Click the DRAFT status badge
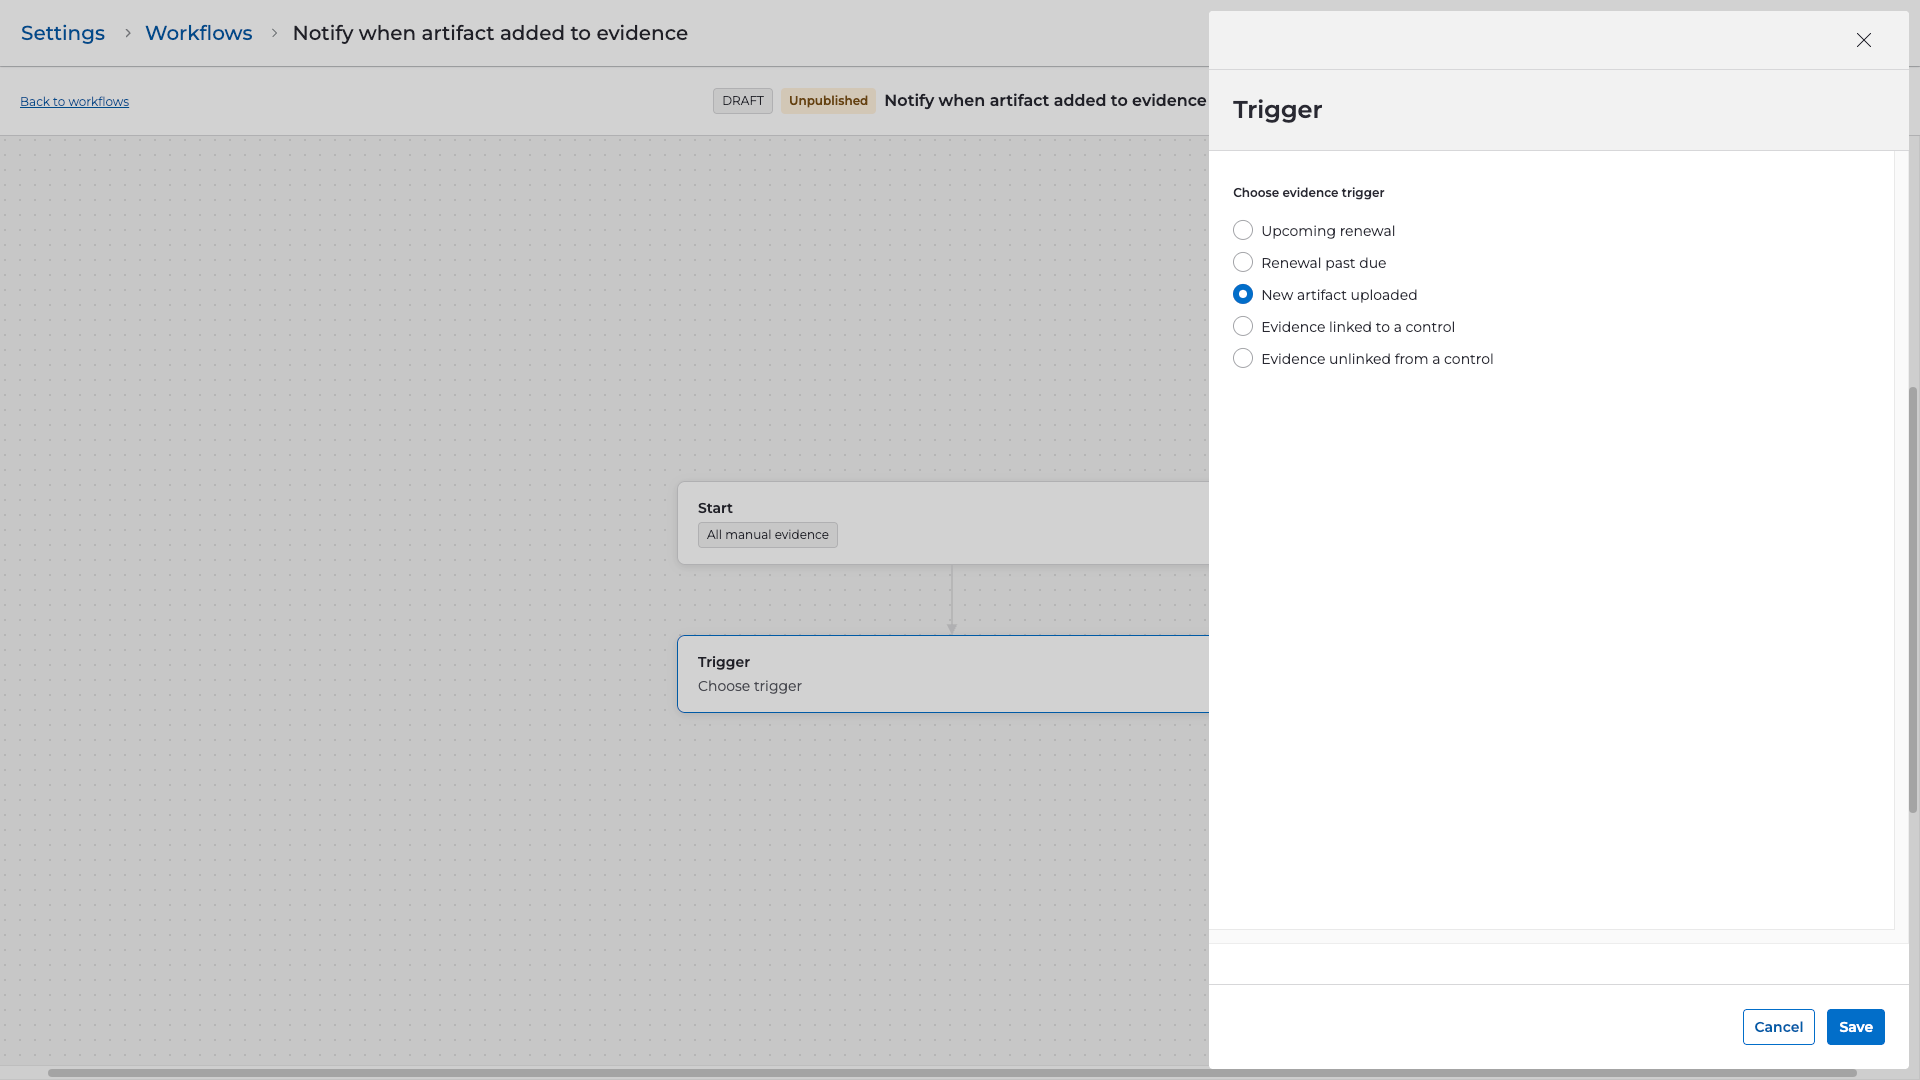Screen dimensions: 1920x1080 742,101
